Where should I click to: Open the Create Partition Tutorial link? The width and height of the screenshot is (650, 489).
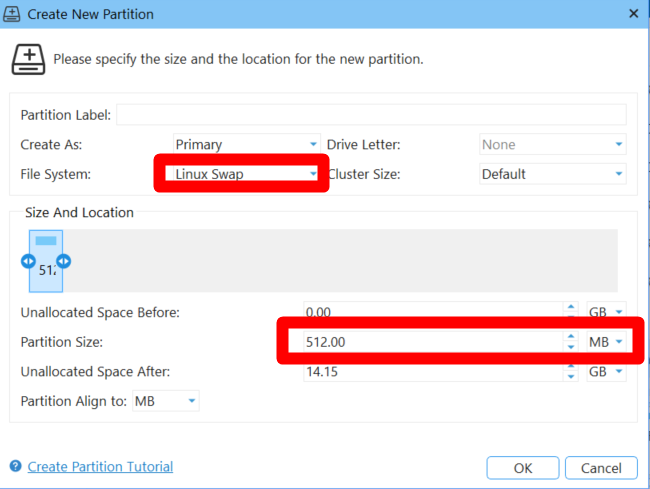pyautogui.click(x=100, y=467)
